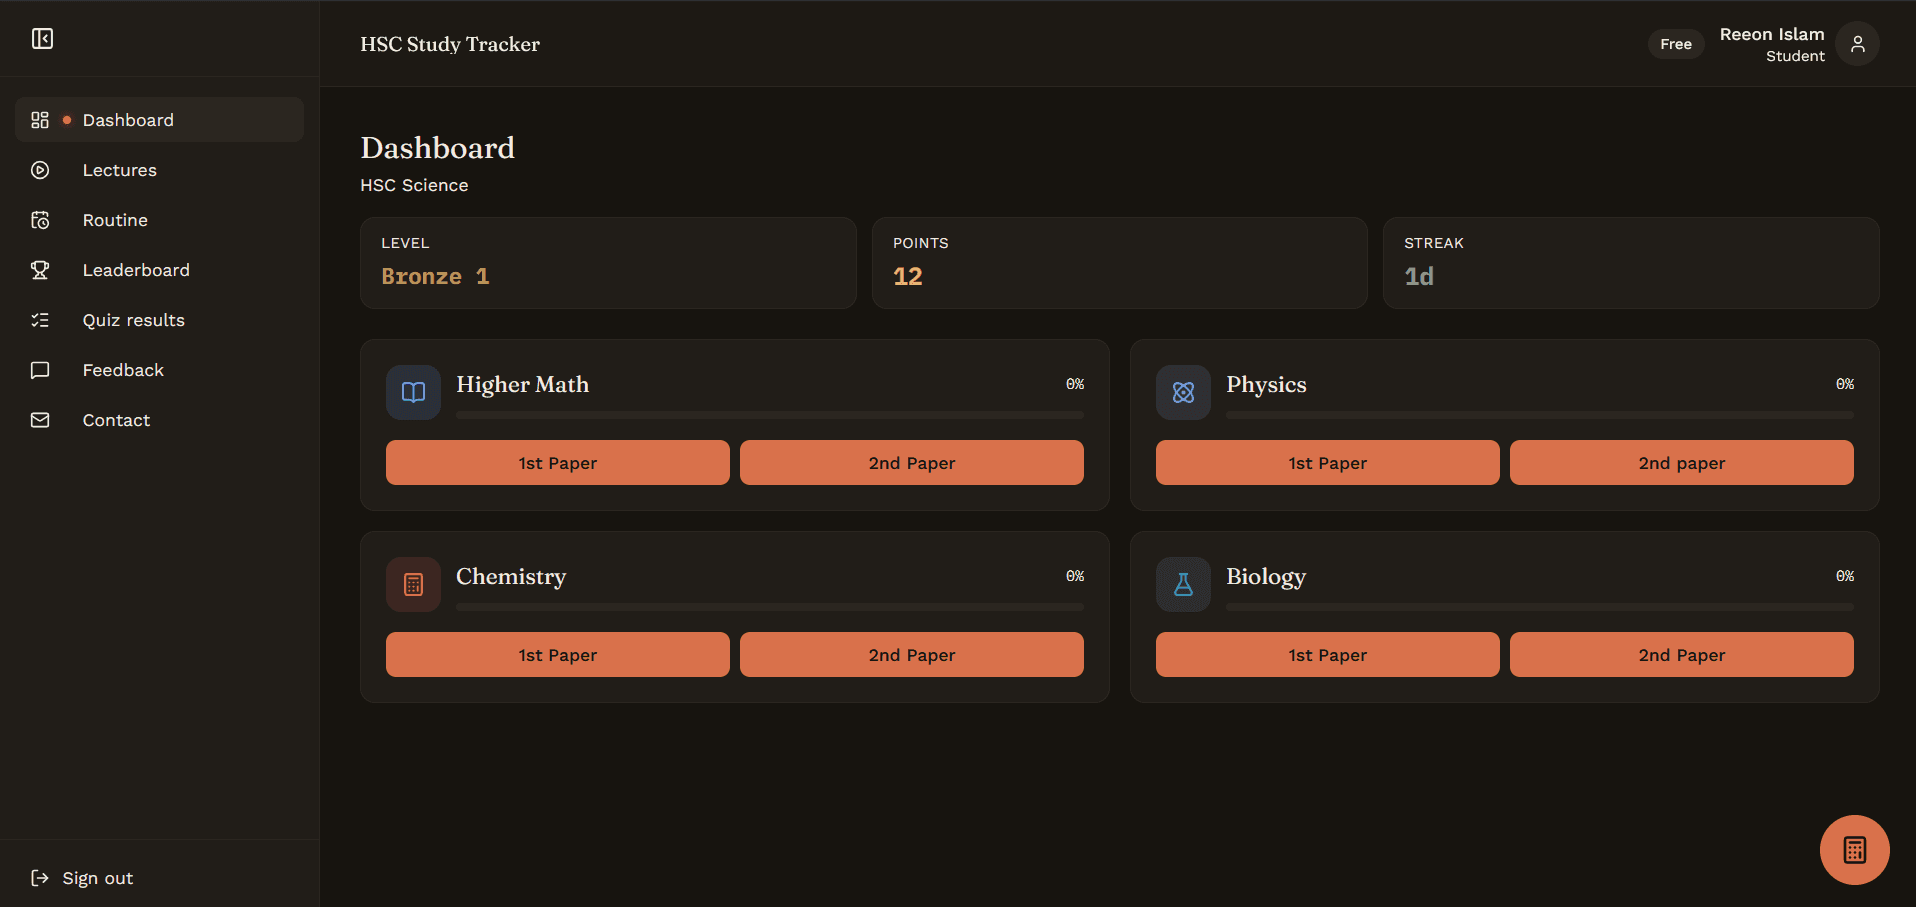Open Chemistry 1st Paper
The height and width of the screenshot is (907, 1916).
[558, 655]
